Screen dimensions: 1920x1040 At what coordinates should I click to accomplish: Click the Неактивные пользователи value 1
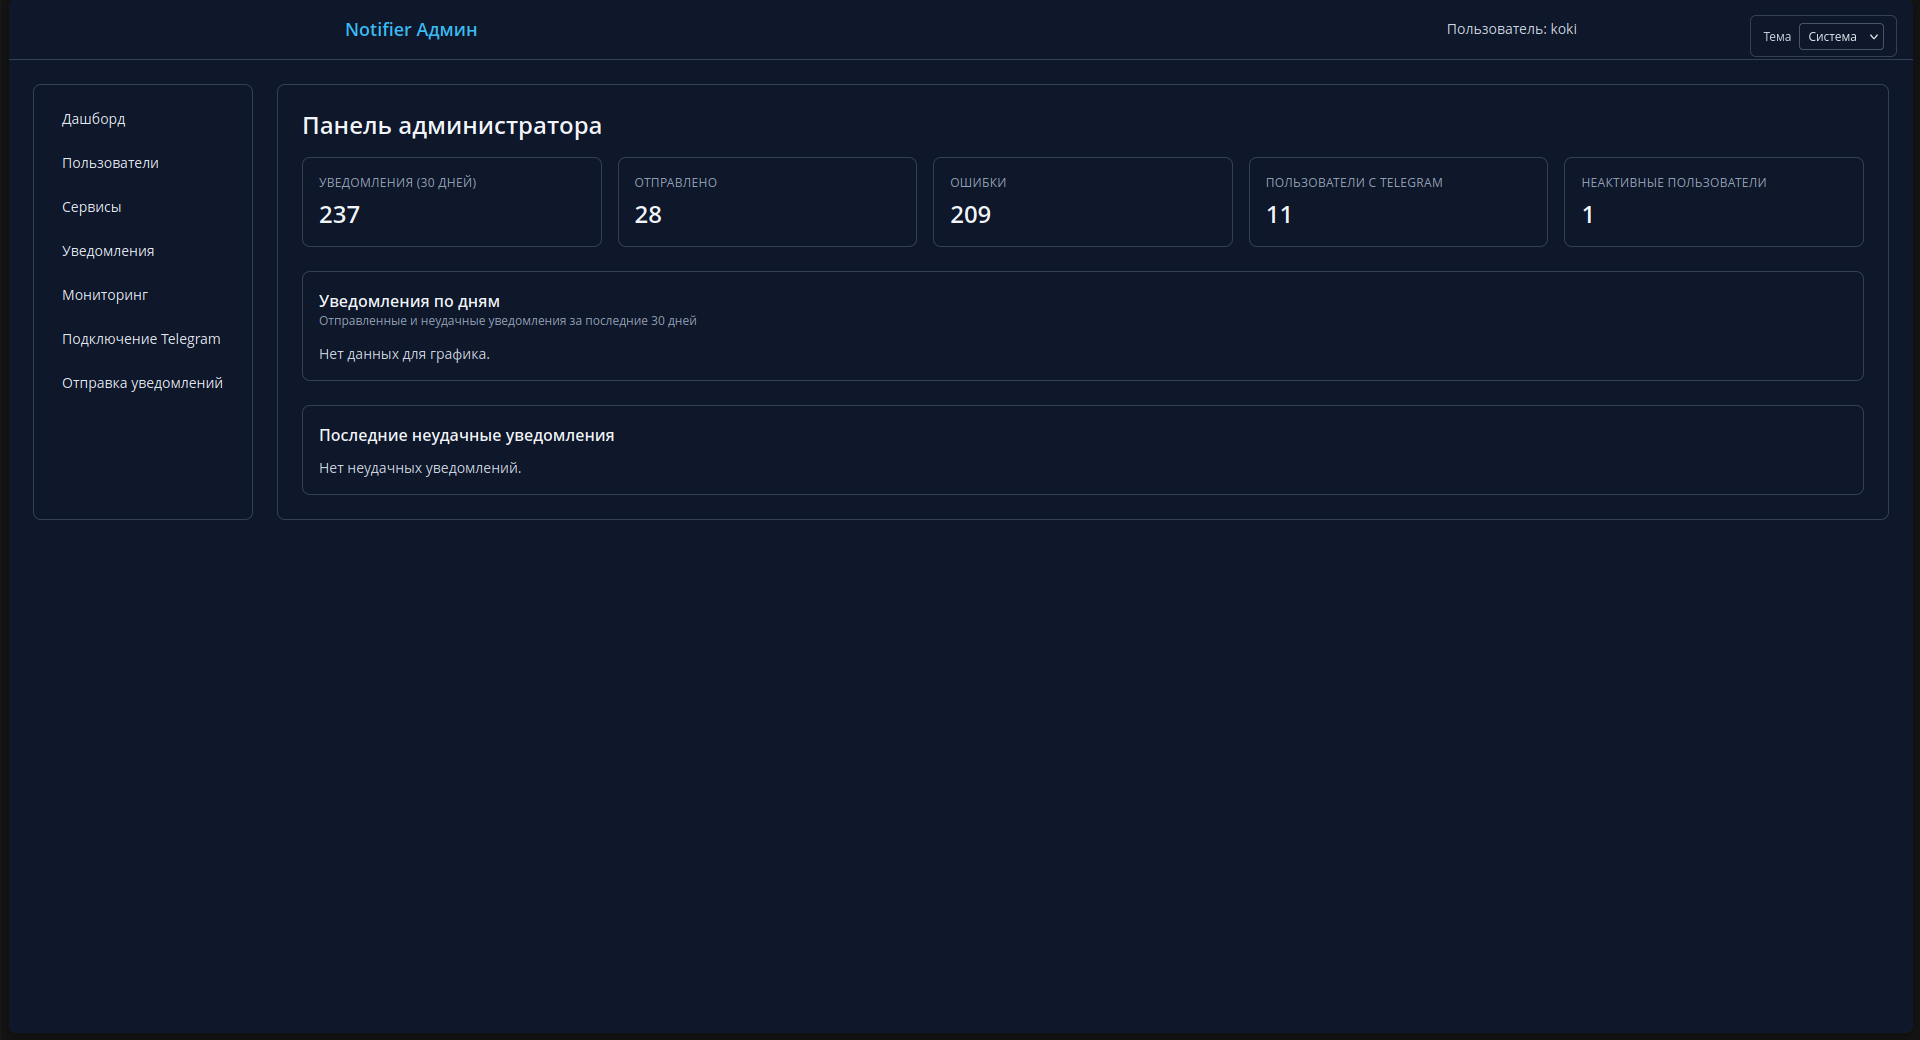pyautogui.click(x=1588, y=215)
